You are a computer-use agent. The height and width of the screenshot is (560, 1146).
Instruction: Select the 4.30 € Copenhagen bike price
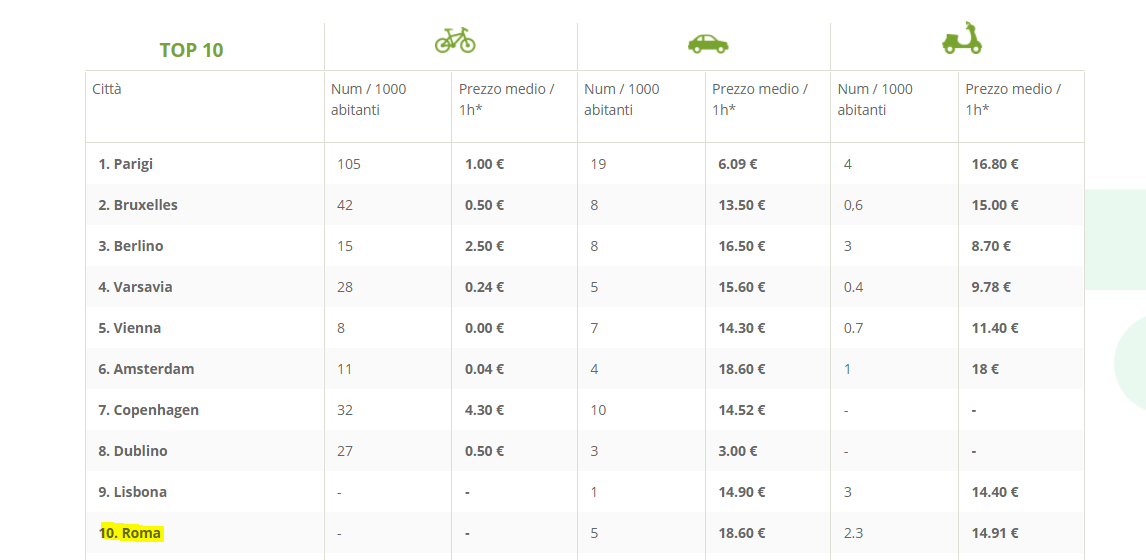tap(485, 410)
